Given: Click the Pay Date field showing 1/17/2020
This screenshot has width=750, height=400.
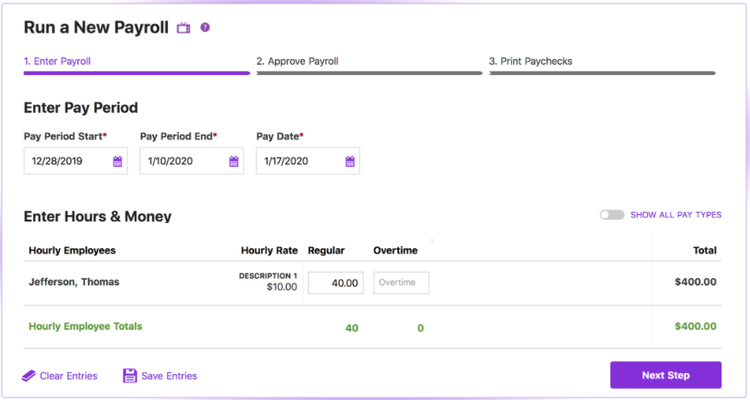Looking at the screenshot, I should point(308,161).
